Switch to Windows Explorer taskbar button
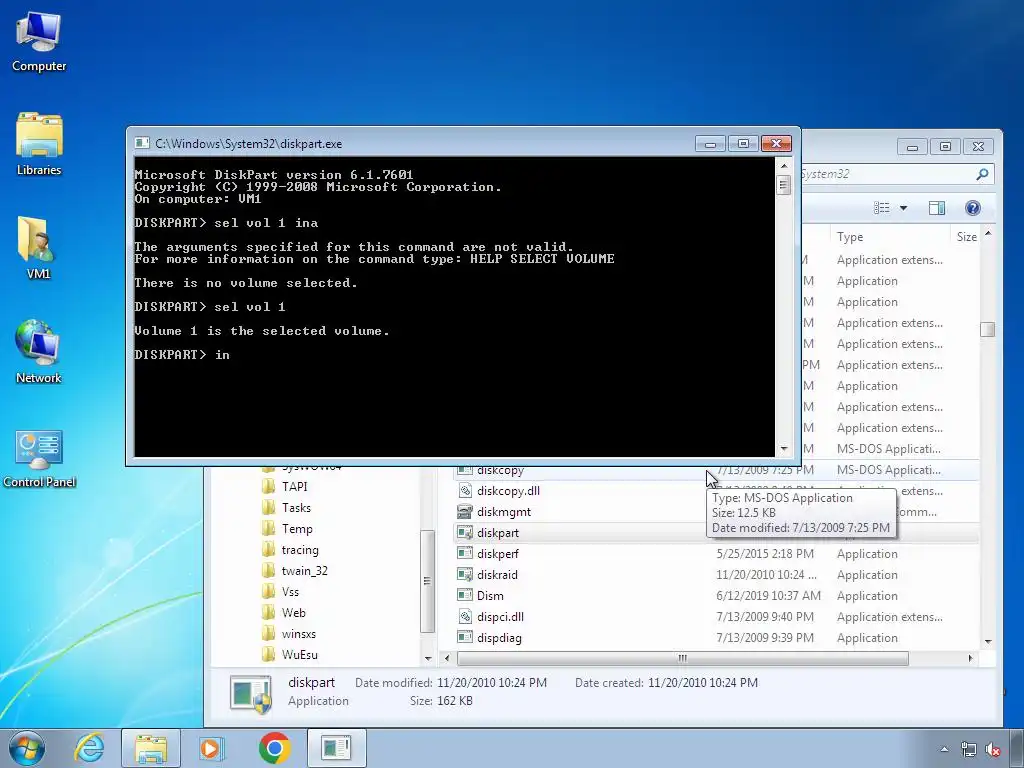The width and height of the screenshot is (1024, 768). [x=151, y=748]
